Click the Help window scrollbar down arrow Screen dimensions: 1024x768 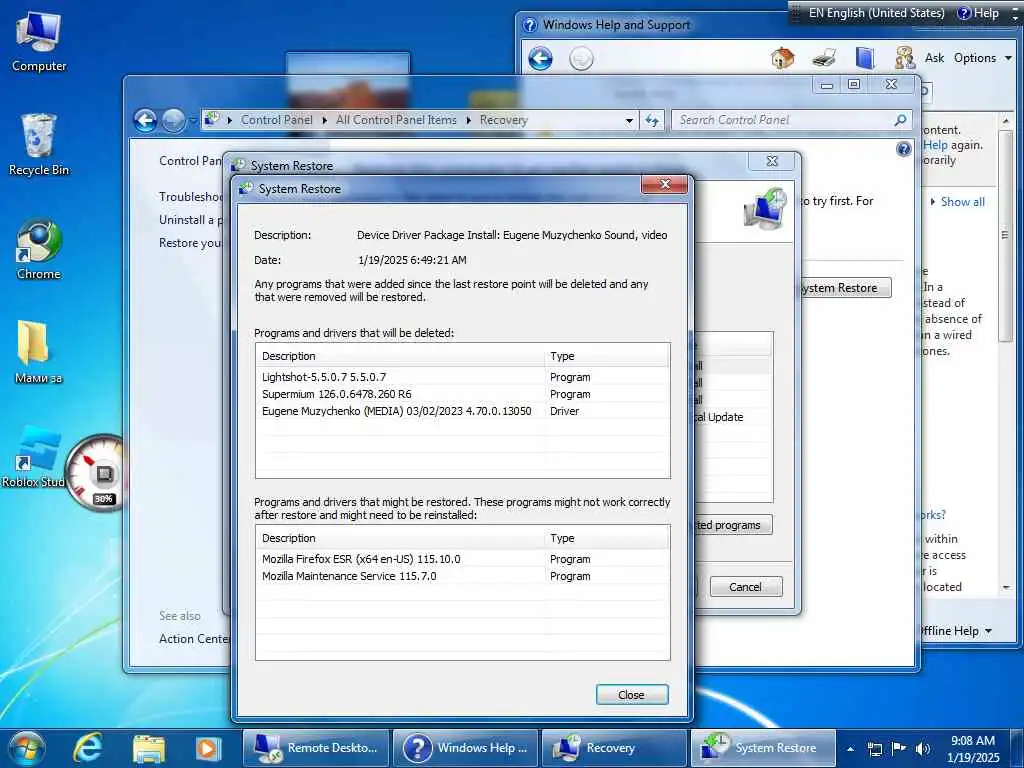pos(1006,588)
